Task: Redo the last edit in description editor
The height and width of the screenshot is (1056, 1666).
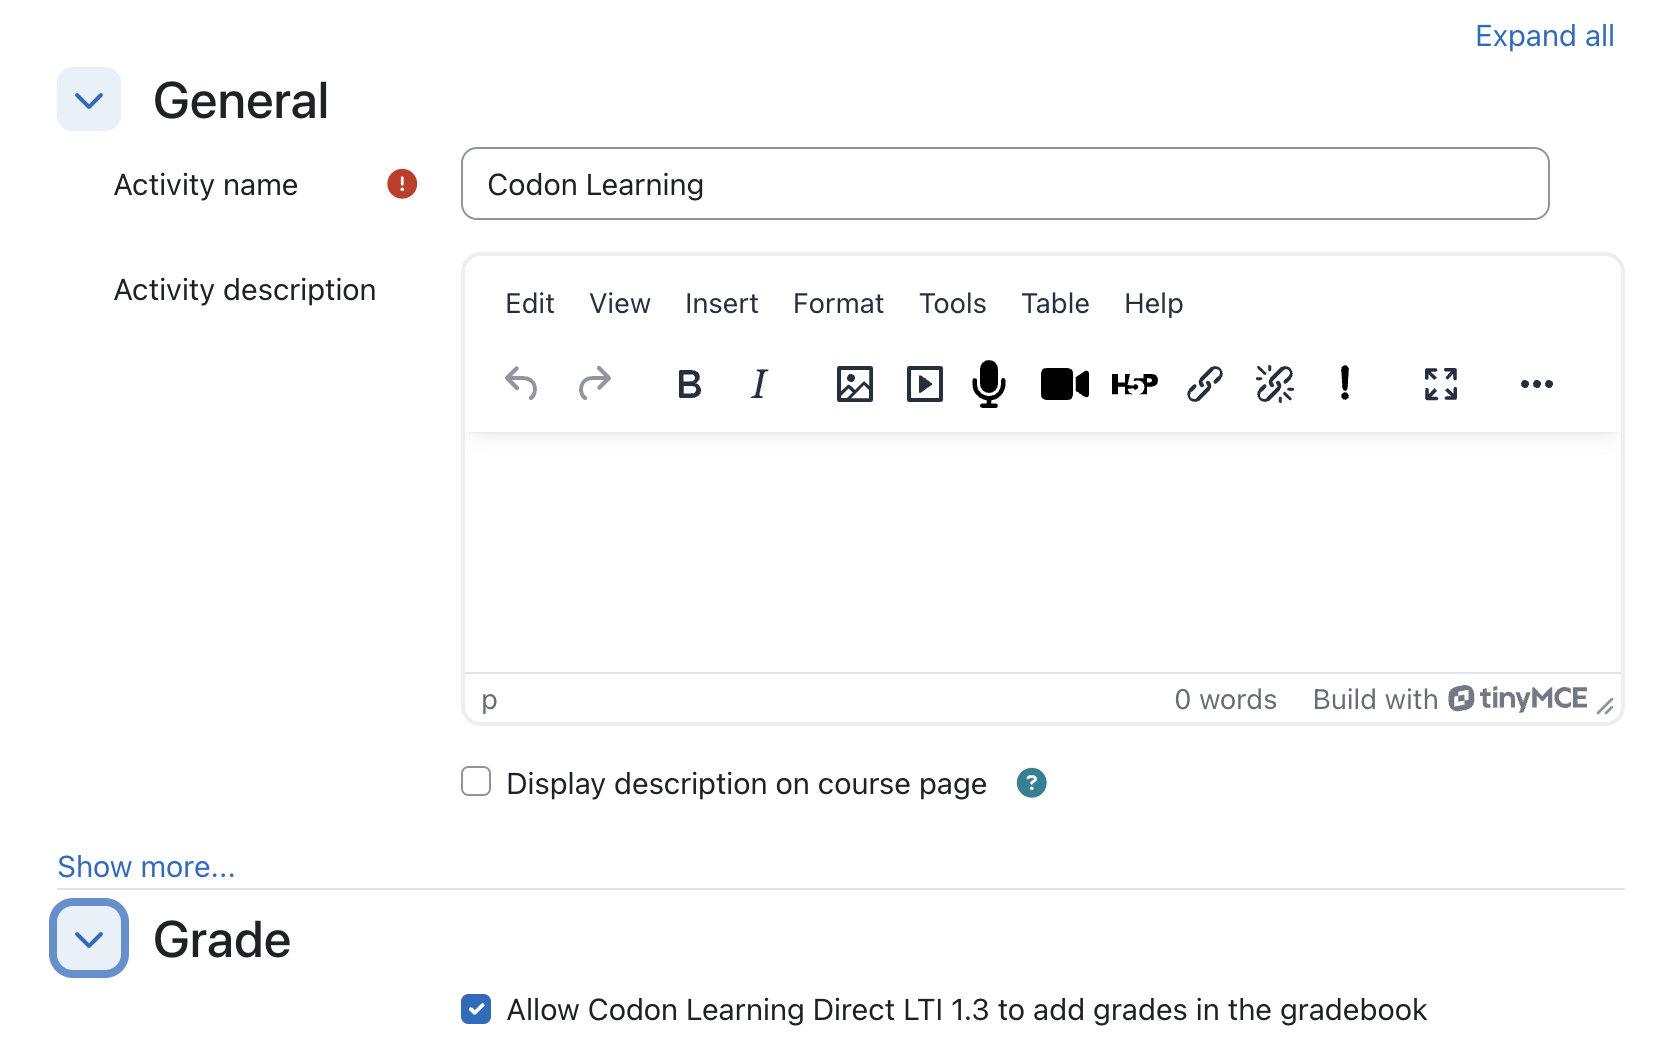Action: click(595, 384)
